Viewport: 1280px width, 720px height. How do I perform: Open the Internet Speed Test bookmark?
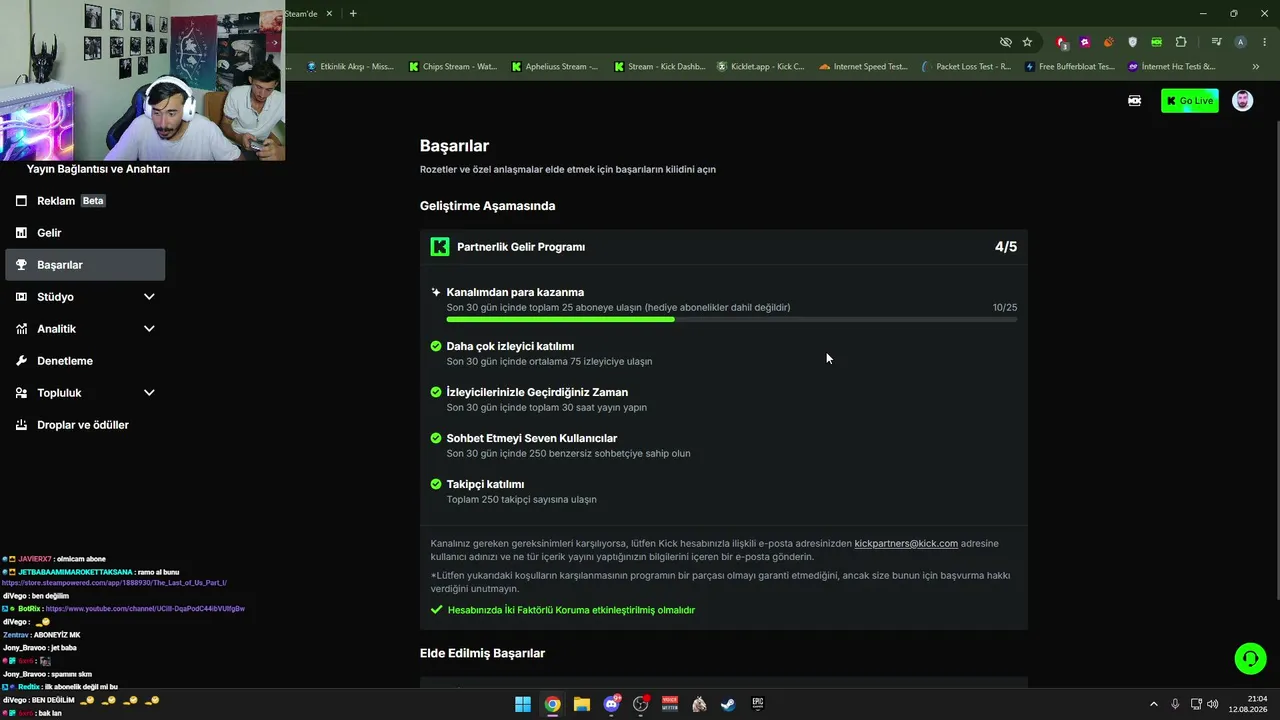(x=863, y=67)
